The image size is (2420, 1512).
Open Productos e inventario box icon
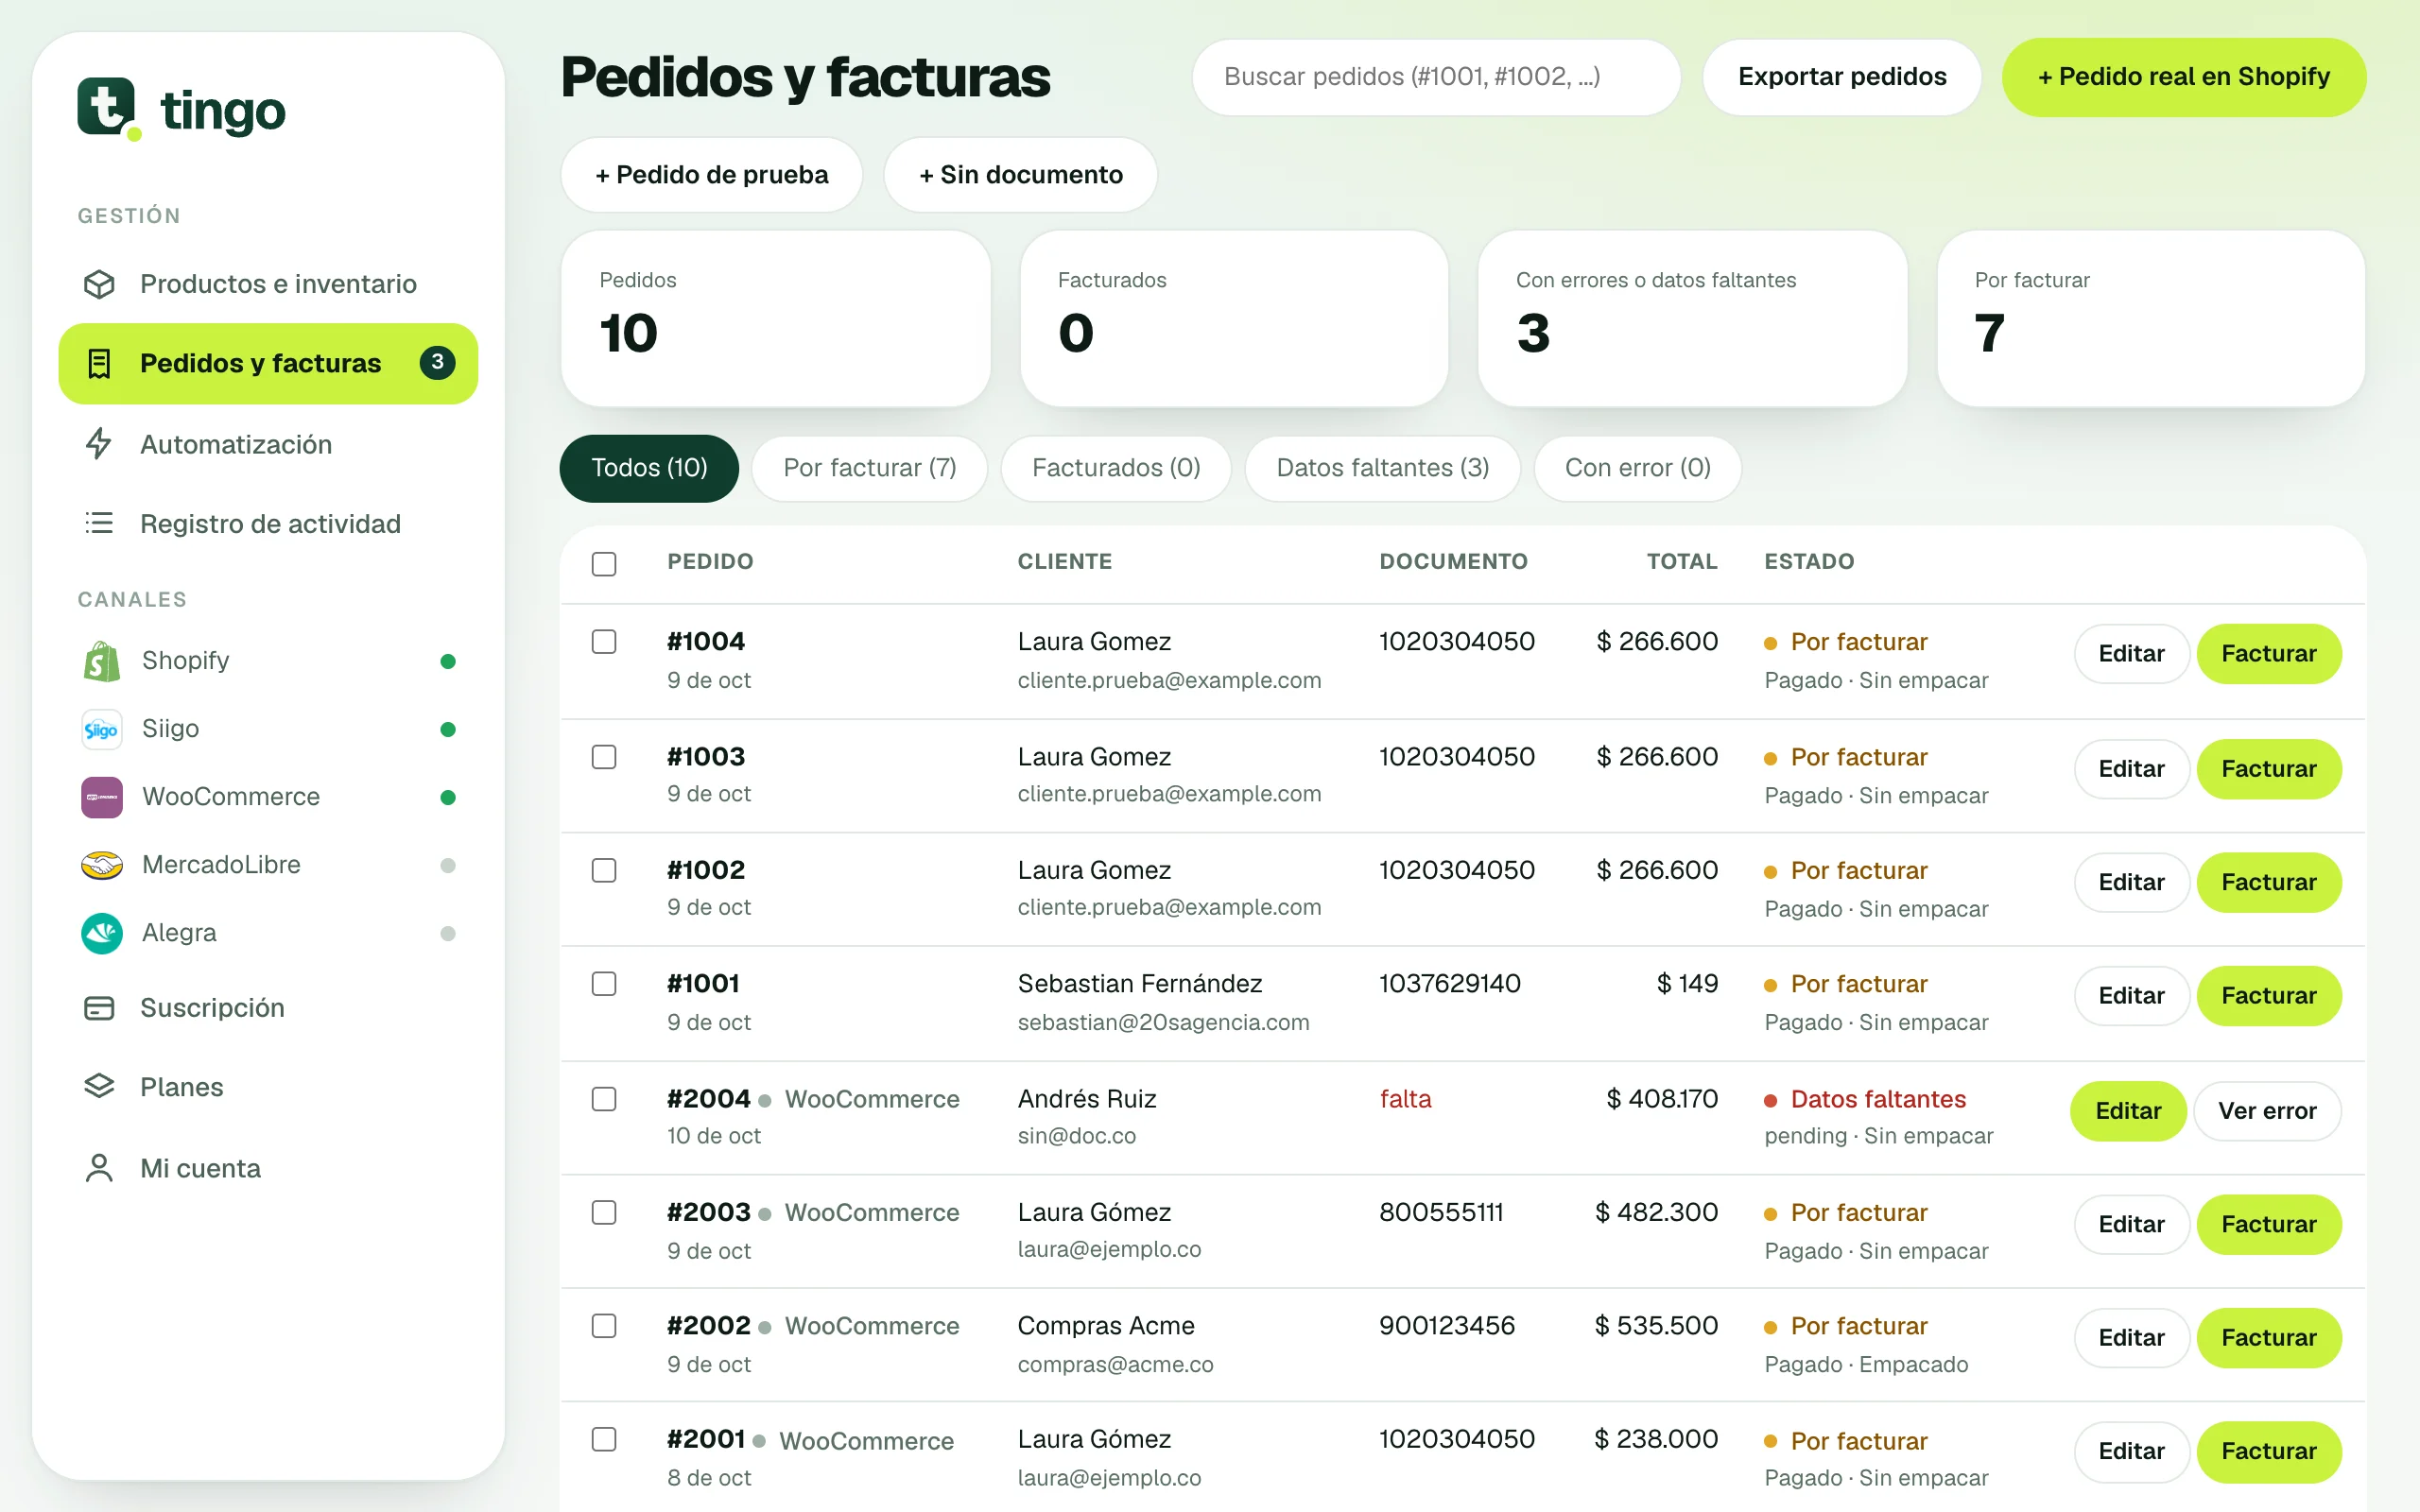coord(99,284)
